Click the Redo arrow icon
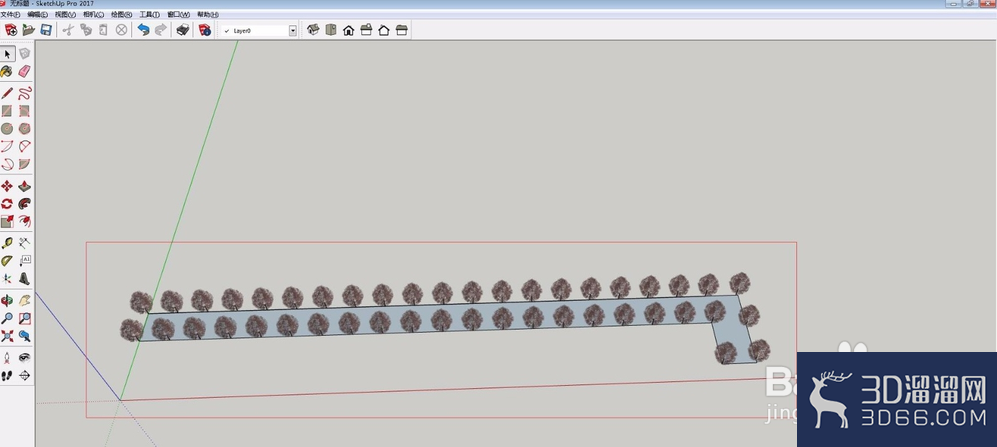The height and width of the screenshot is (447, 997). pyautogui.click(x=160, y=30)
